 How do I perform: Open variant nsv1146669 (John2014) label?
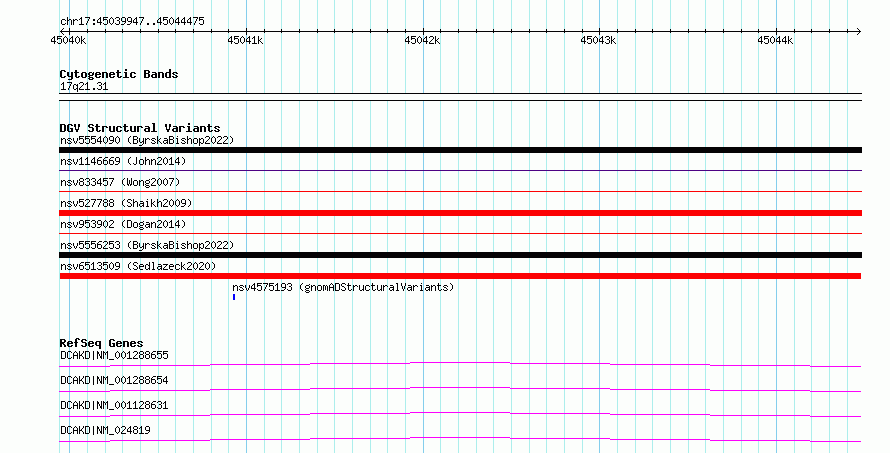point(123,161)
